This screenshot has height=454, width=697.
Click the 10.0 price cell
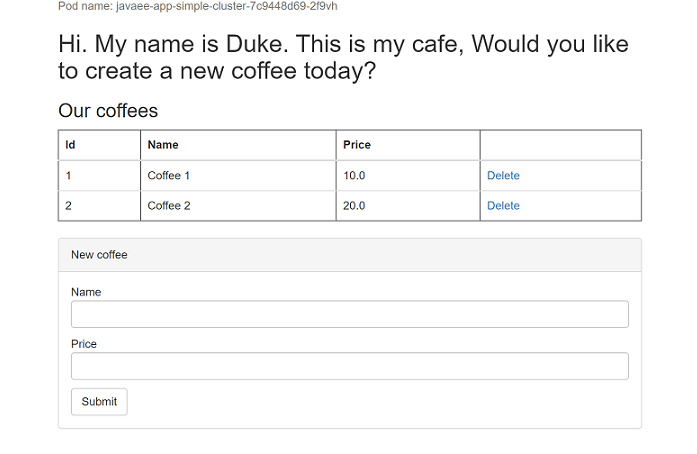click(355, 176)
